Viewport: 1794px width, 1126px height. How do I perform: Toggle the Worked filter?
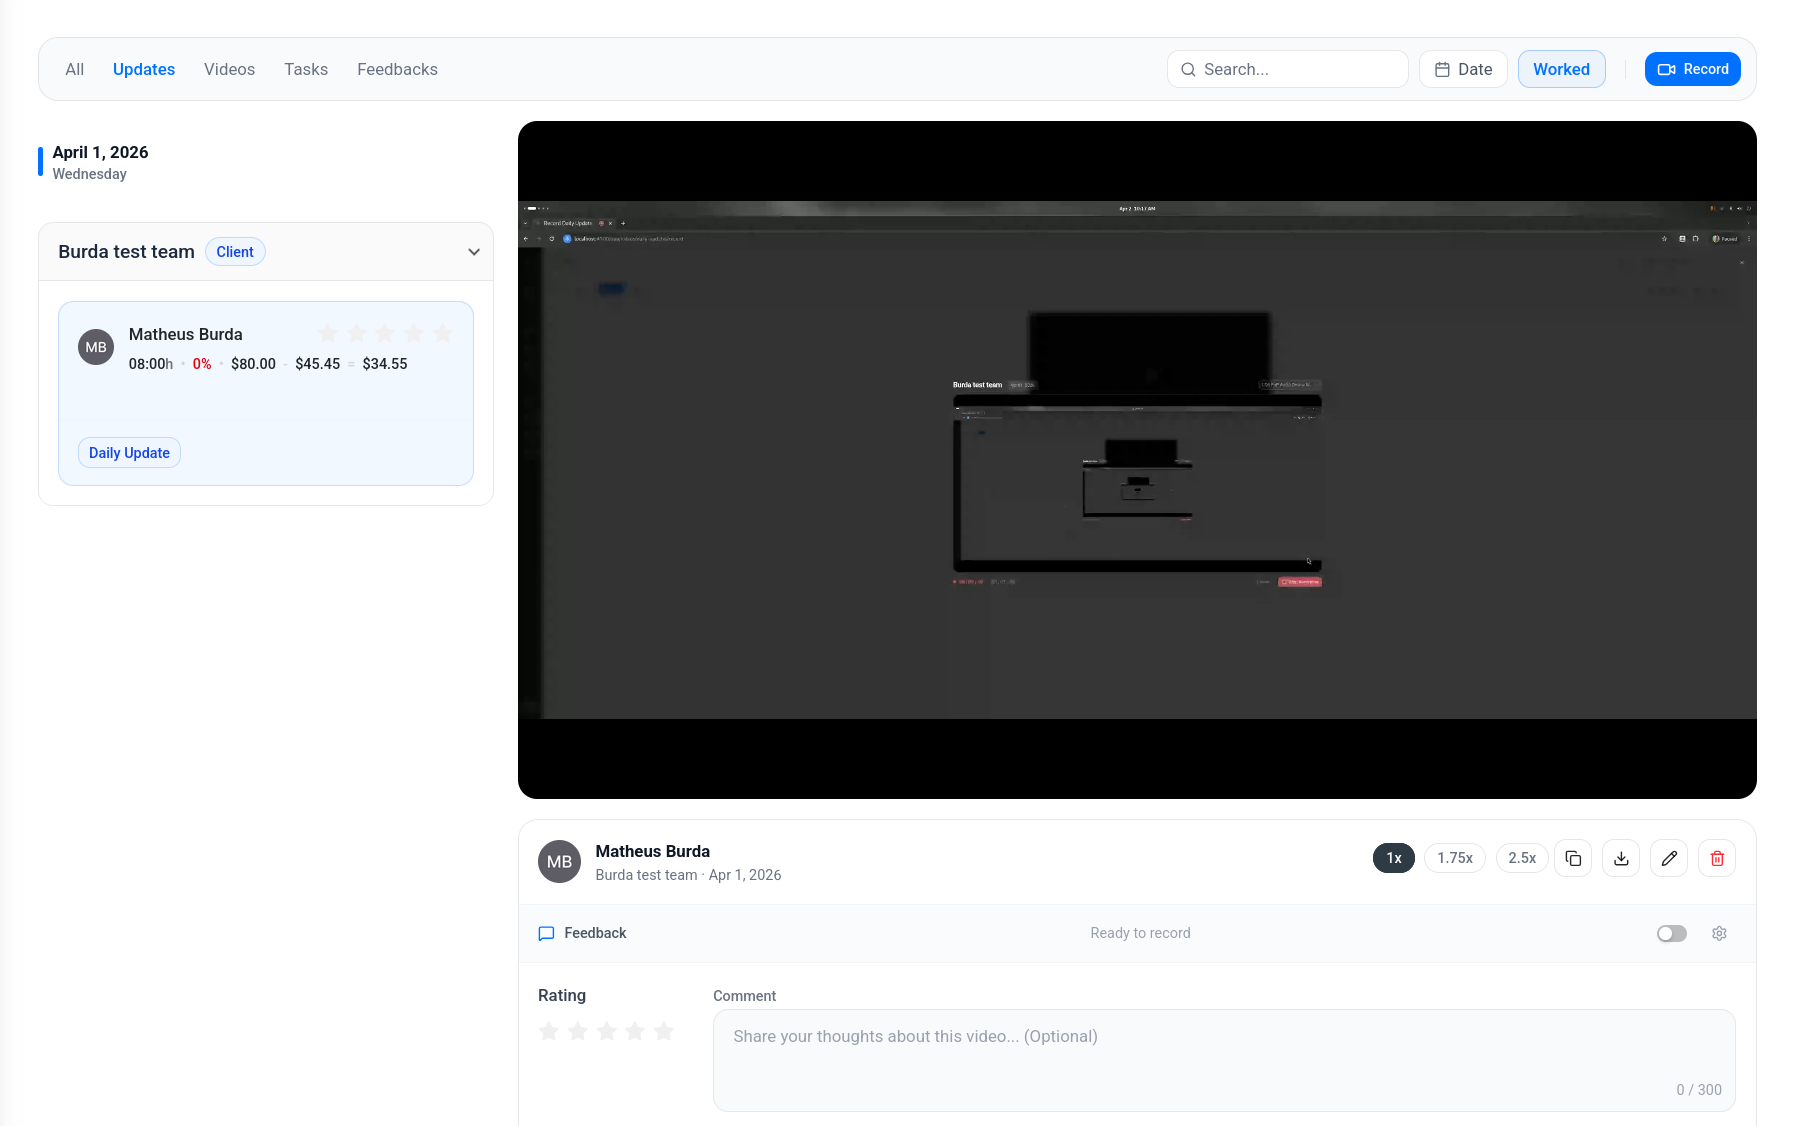tap(1561, 69)
